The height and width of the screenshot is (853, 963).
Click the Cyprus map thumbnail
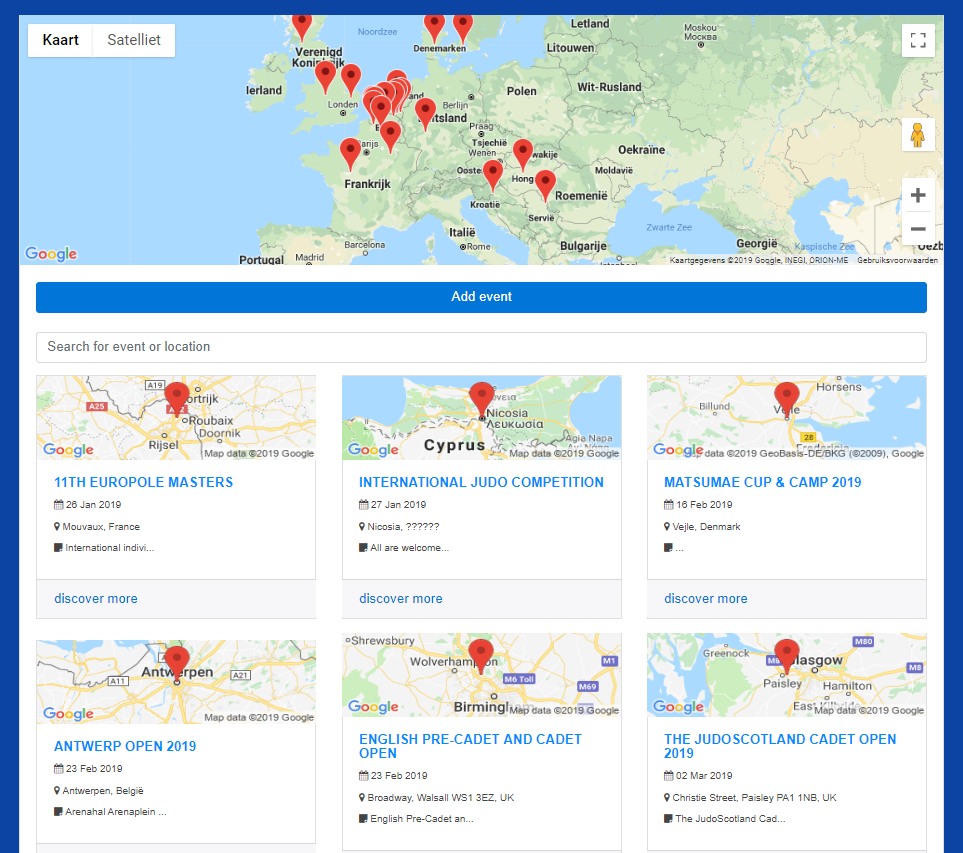coord(482,418)
